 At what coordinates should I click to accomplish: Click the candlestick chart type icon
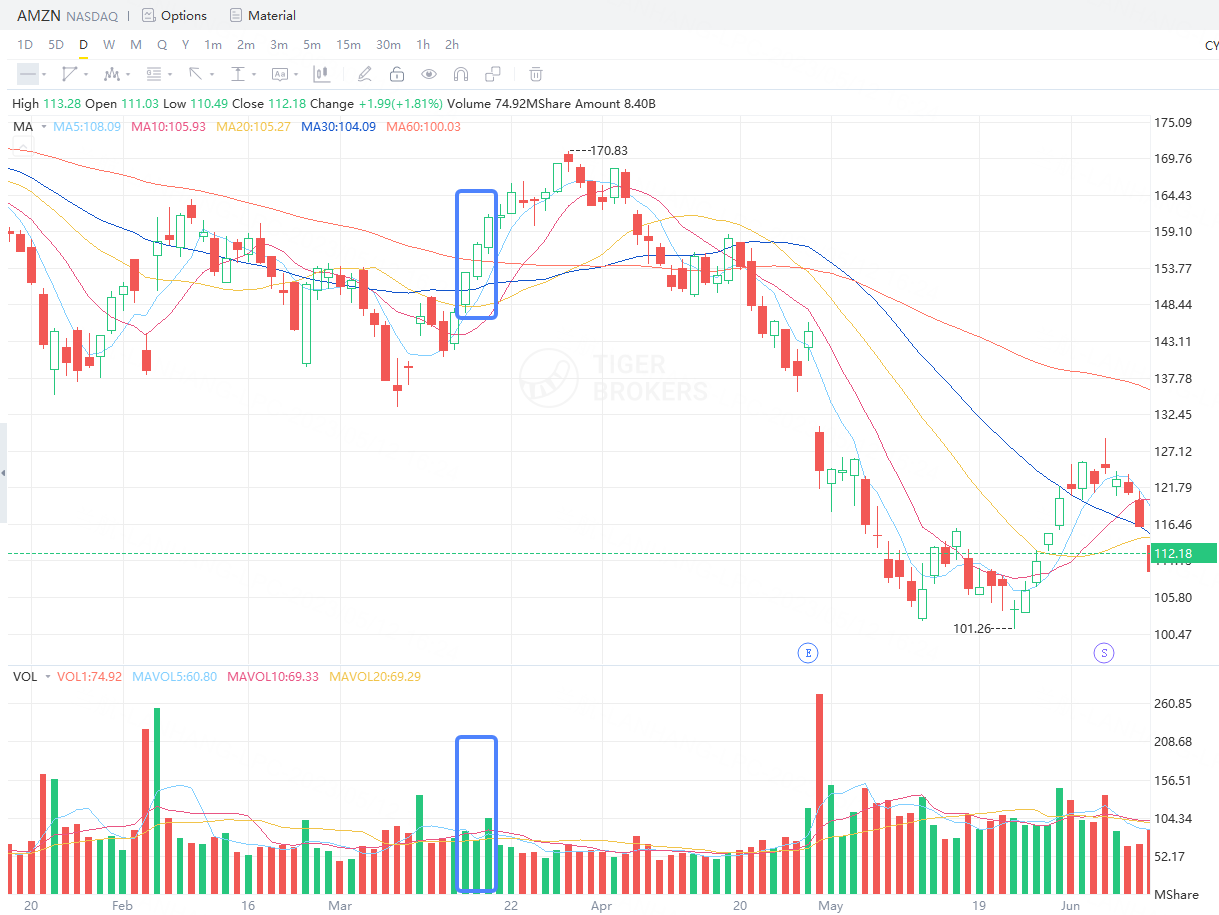(x=321, y=74)
